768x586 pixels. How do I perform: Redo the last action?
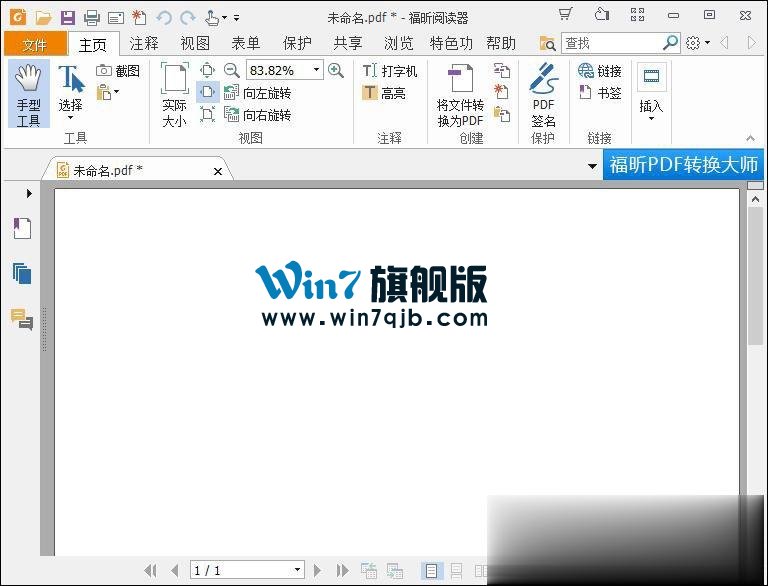[188, 18]
